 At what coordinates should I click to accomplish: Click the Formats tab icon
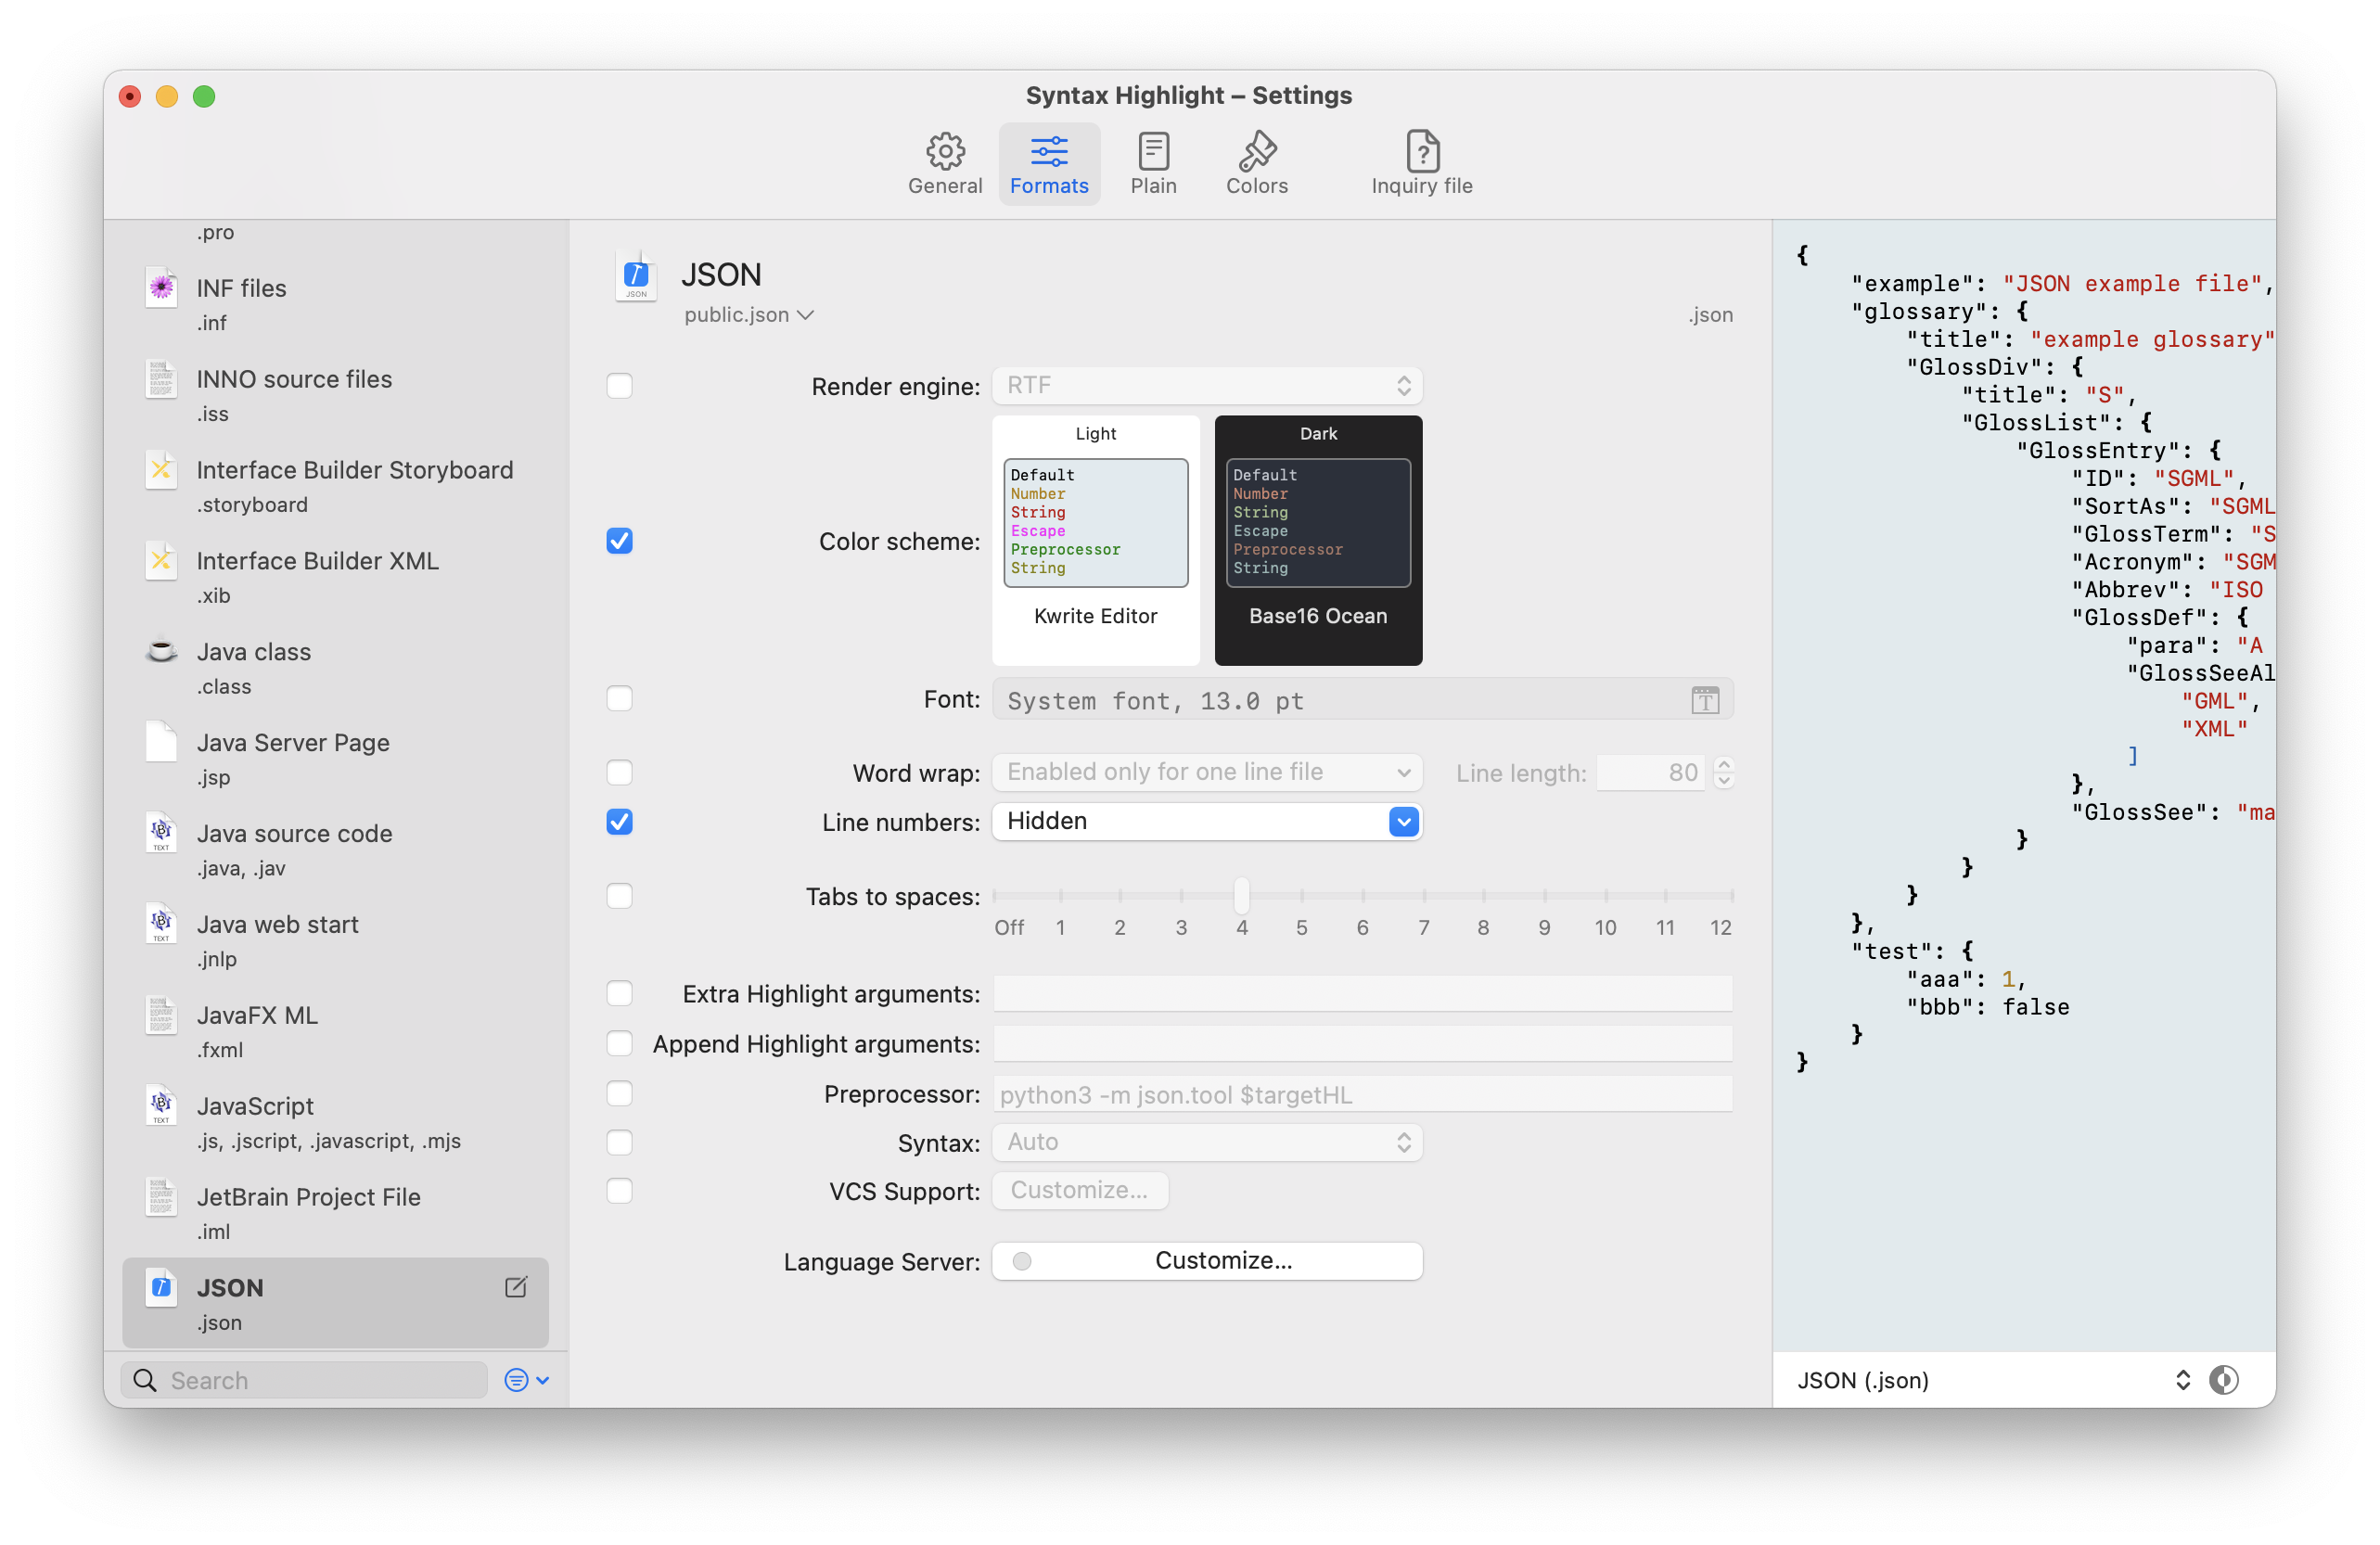click(x=1050, y=147)
